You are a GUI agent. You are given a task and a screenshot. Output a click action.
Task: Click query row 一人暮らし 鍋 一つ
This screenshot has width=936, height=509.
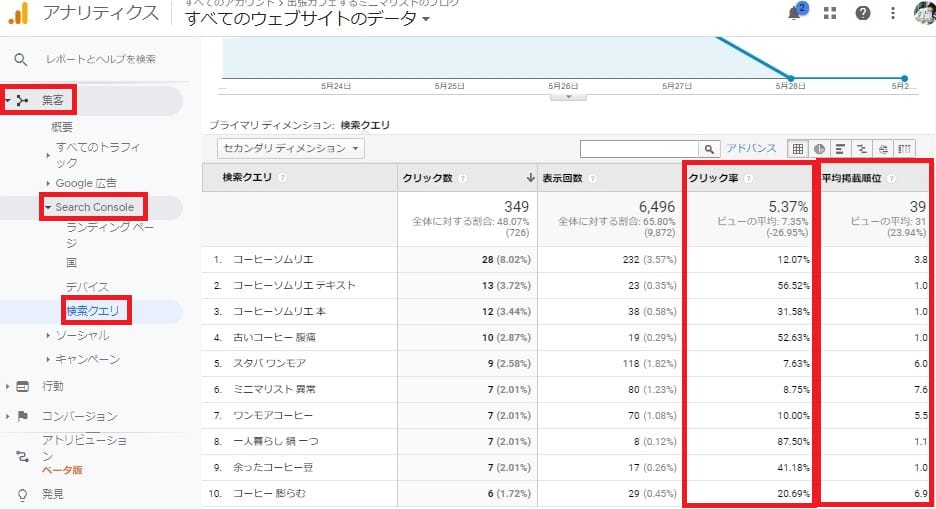coord(276,442)
